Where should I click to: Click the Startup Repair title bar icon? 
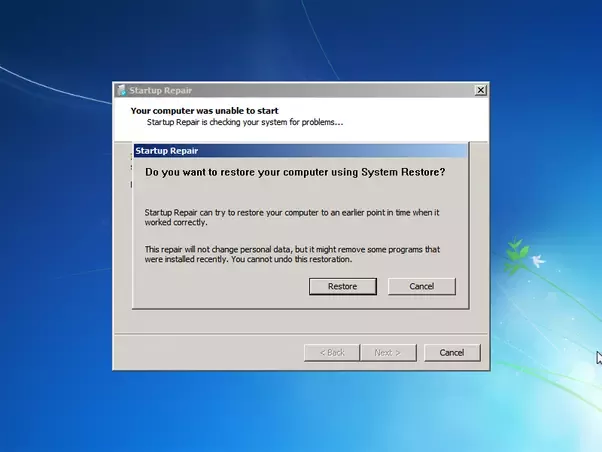122,90
